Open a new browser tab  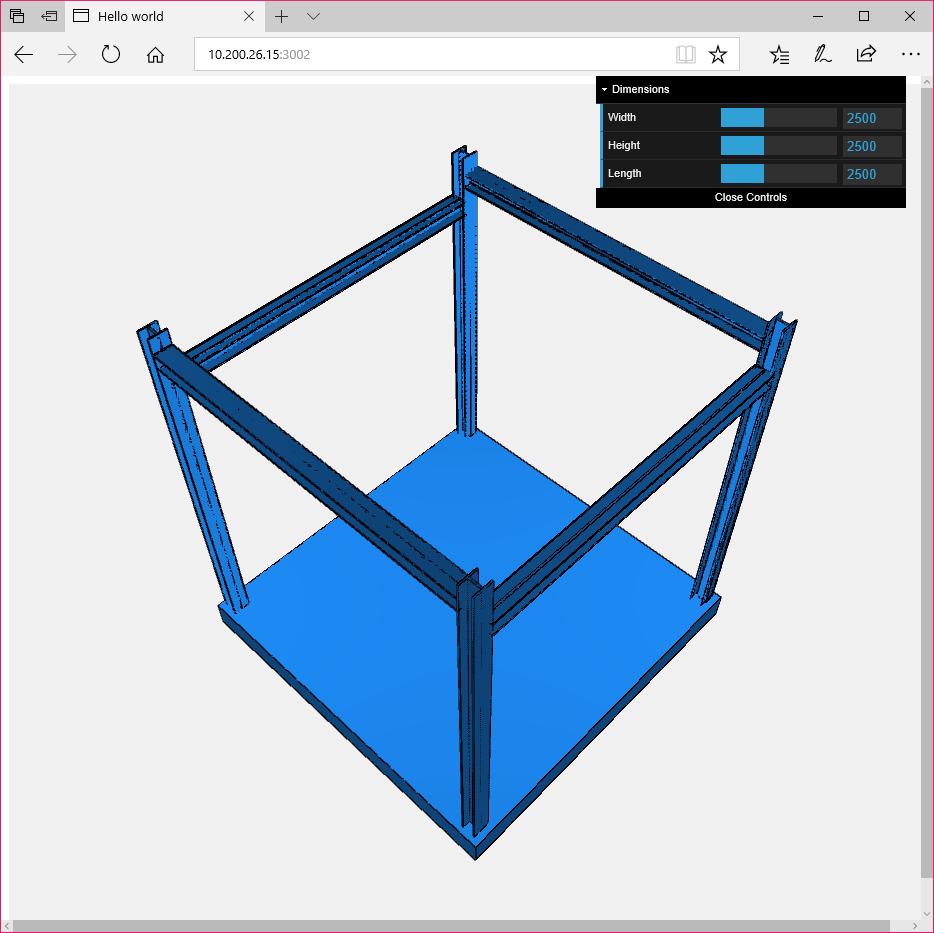281,16
